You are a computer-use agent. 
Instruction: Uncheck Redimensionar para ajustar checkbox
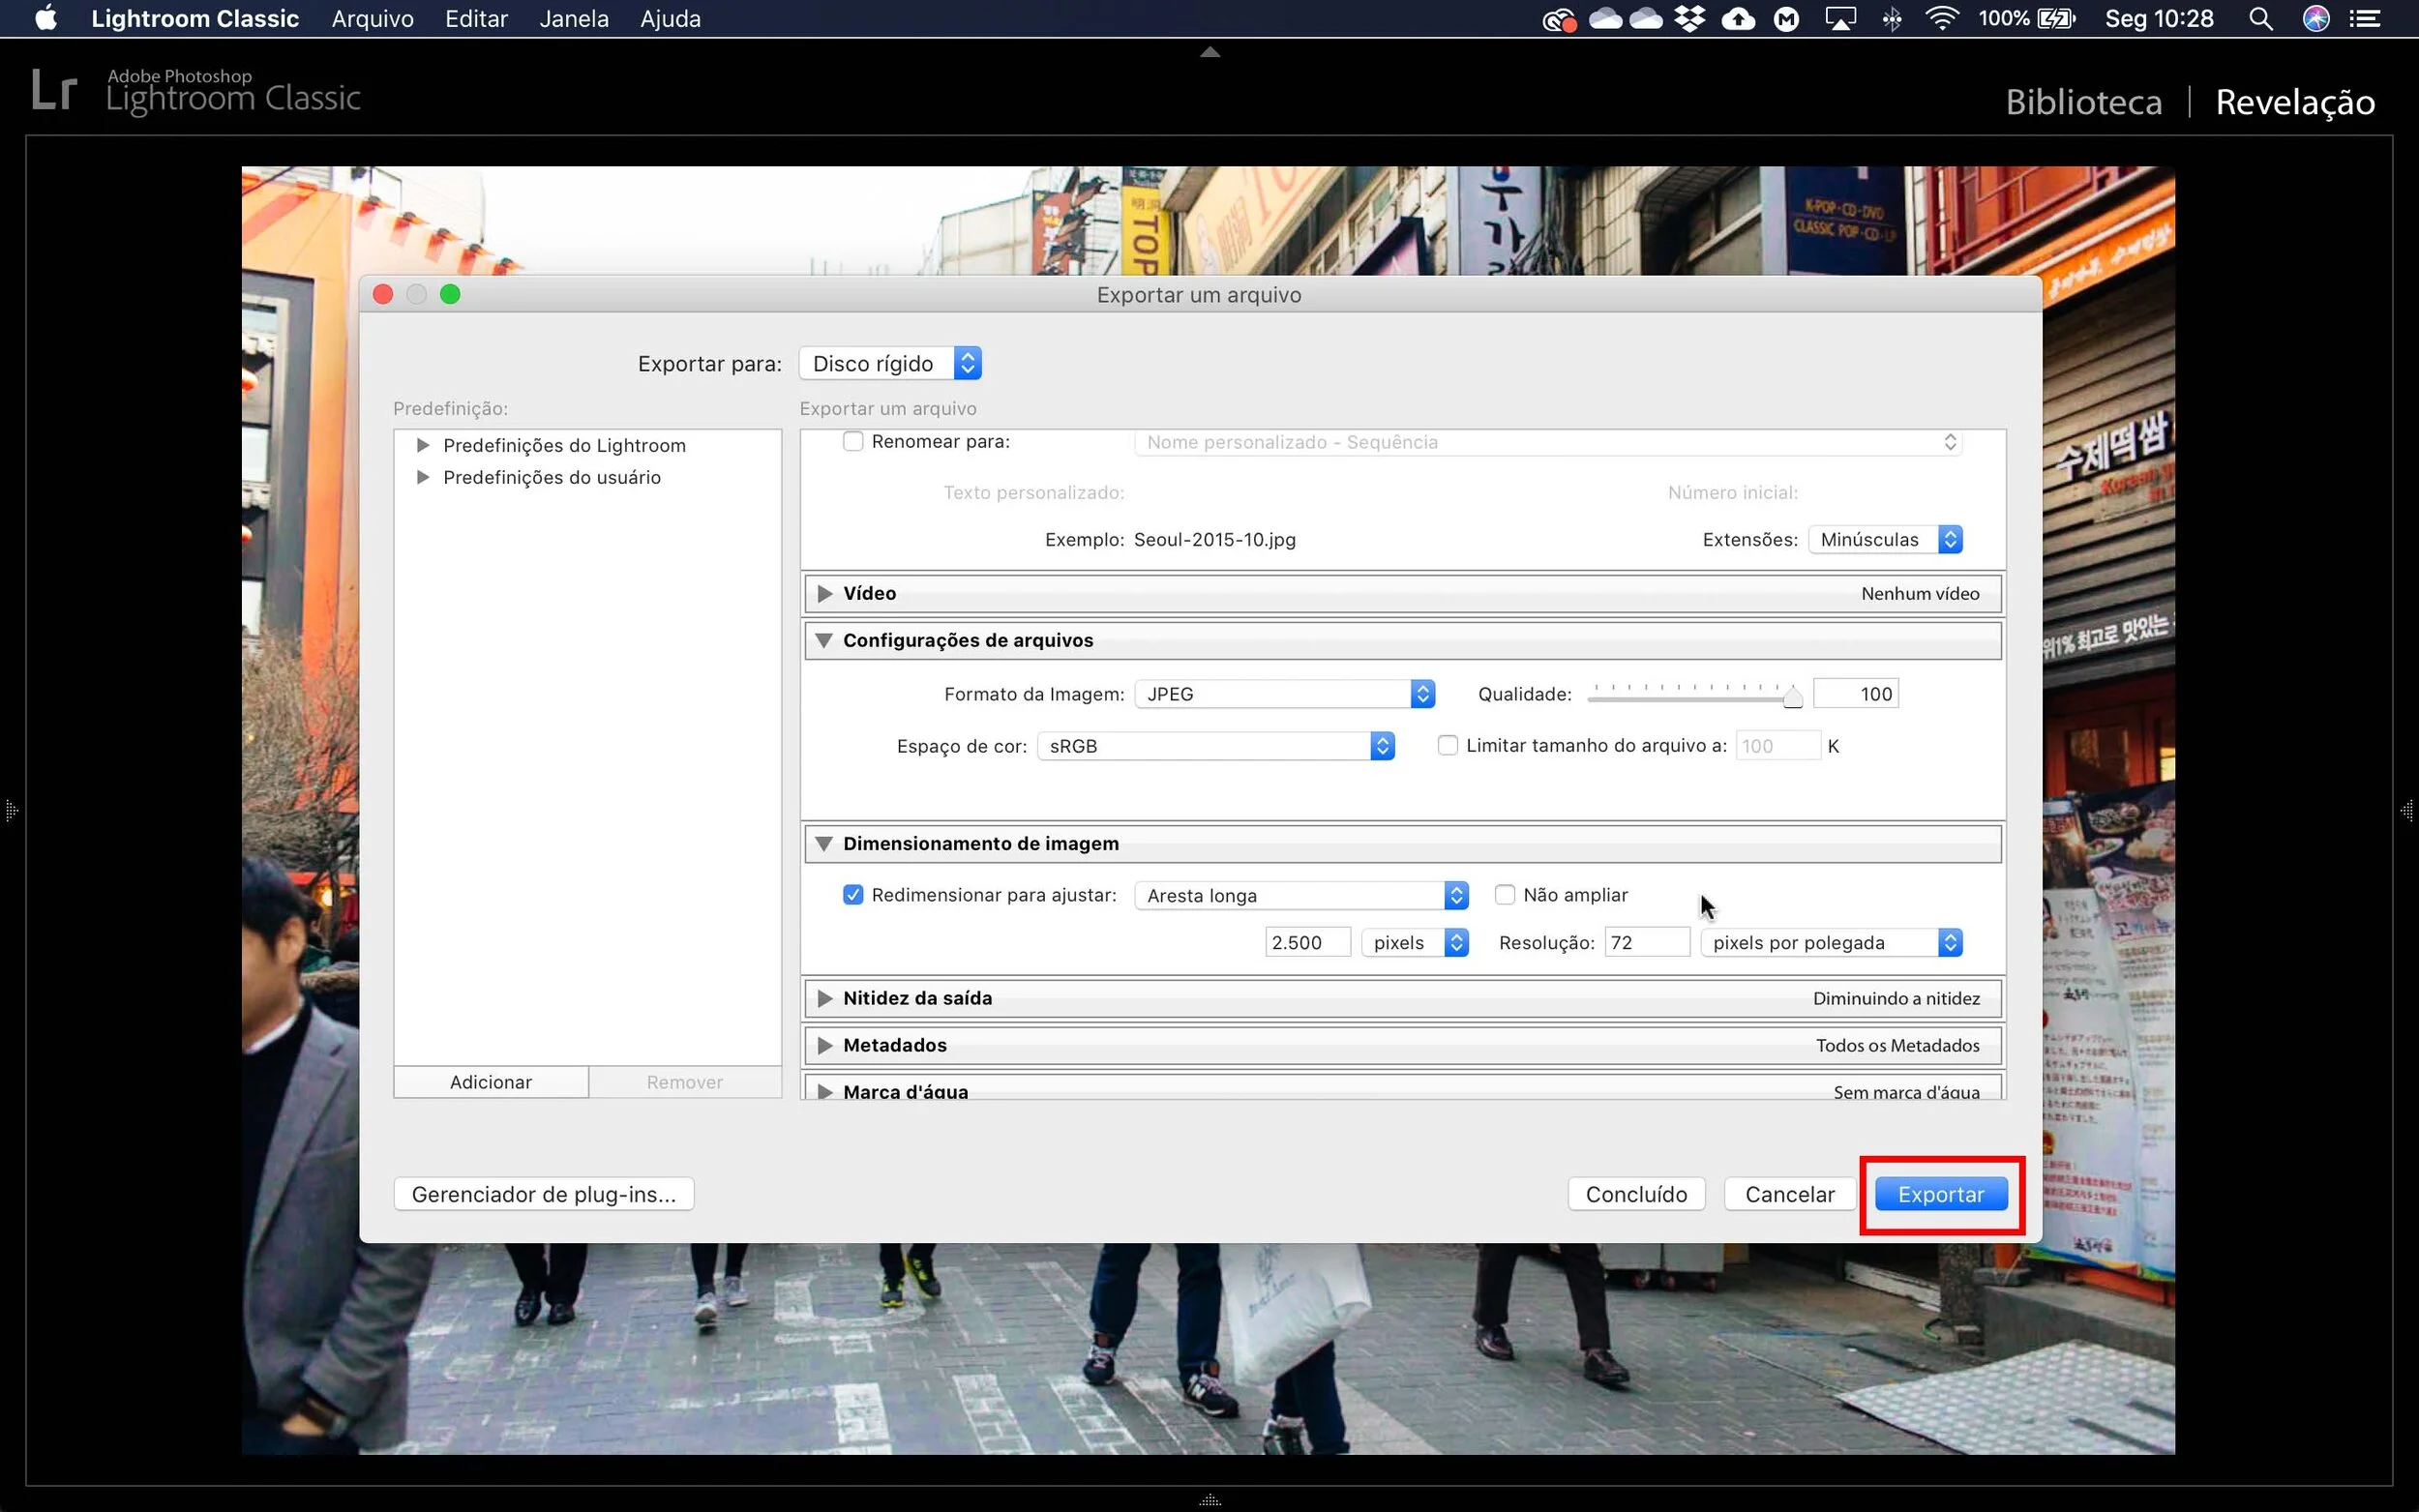coord(853,895)
